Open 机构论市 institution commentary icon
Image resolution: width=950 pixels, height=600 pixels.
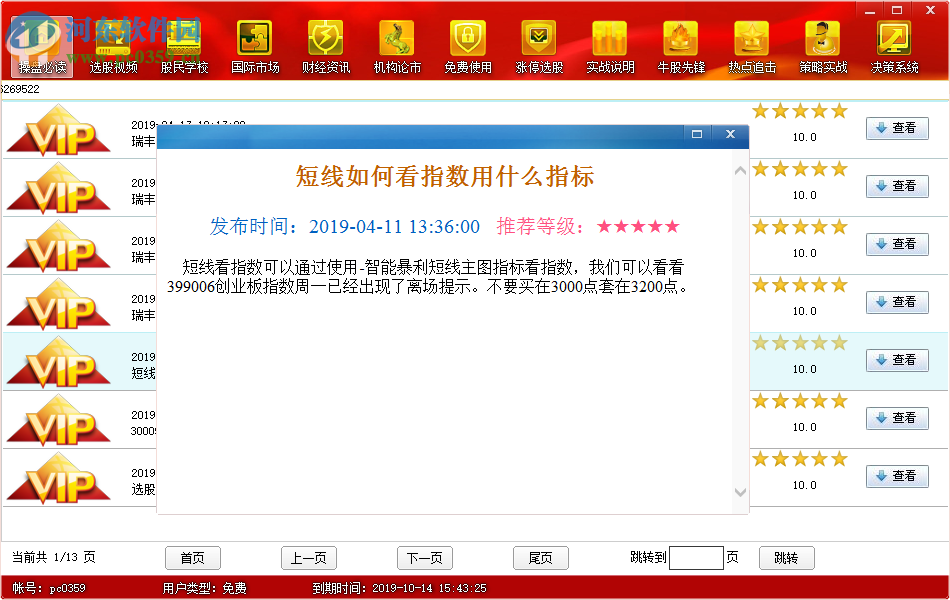(397, 42)
